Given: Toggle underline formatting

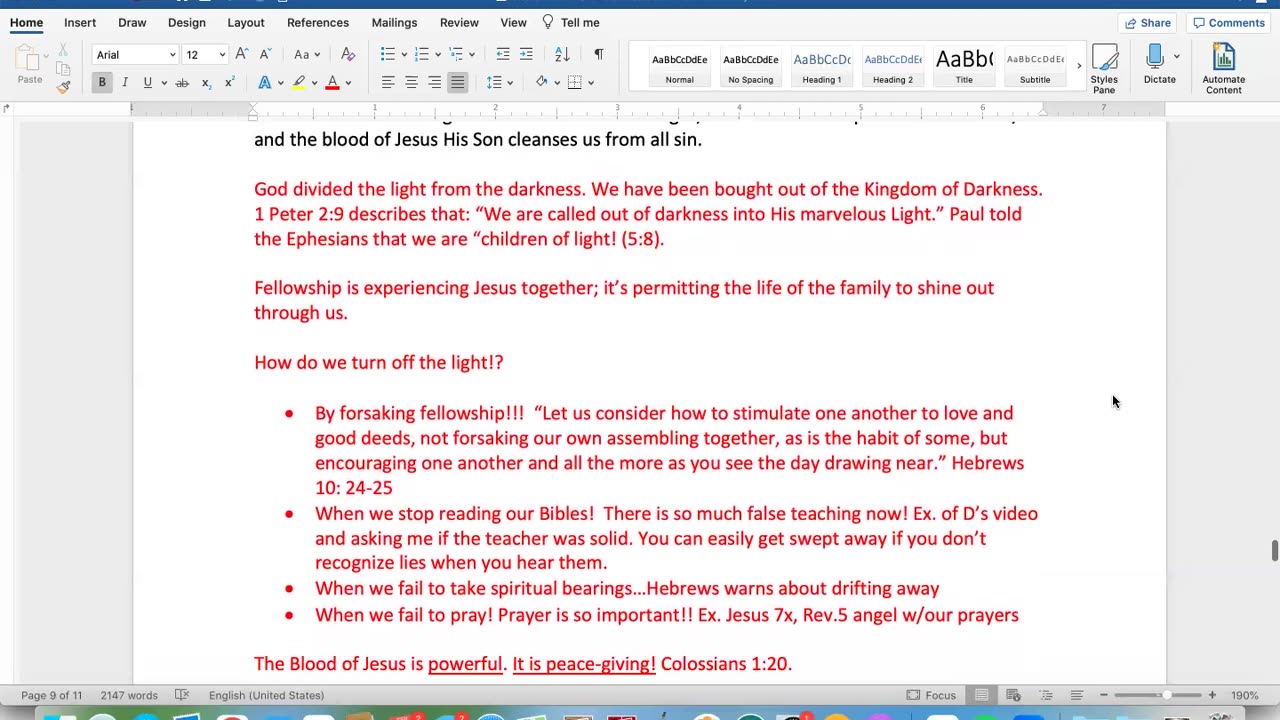Looking at the screenshot, I should [x=147, y=82].
